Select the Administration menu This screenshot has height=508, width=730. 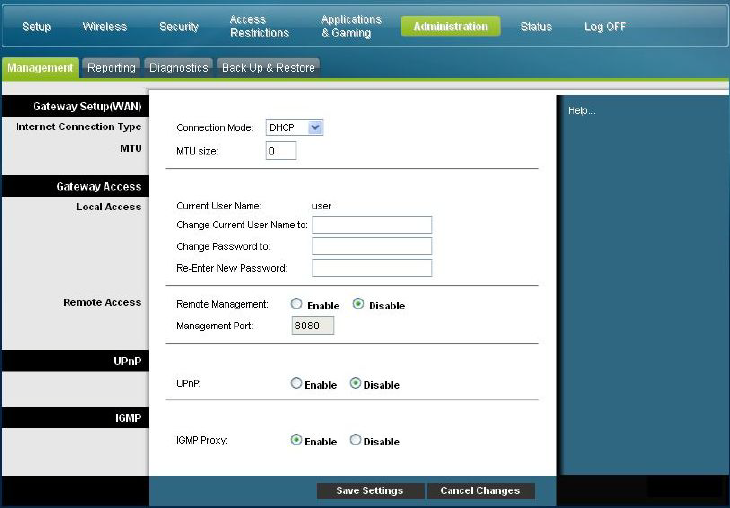click(x=451, y=27)
